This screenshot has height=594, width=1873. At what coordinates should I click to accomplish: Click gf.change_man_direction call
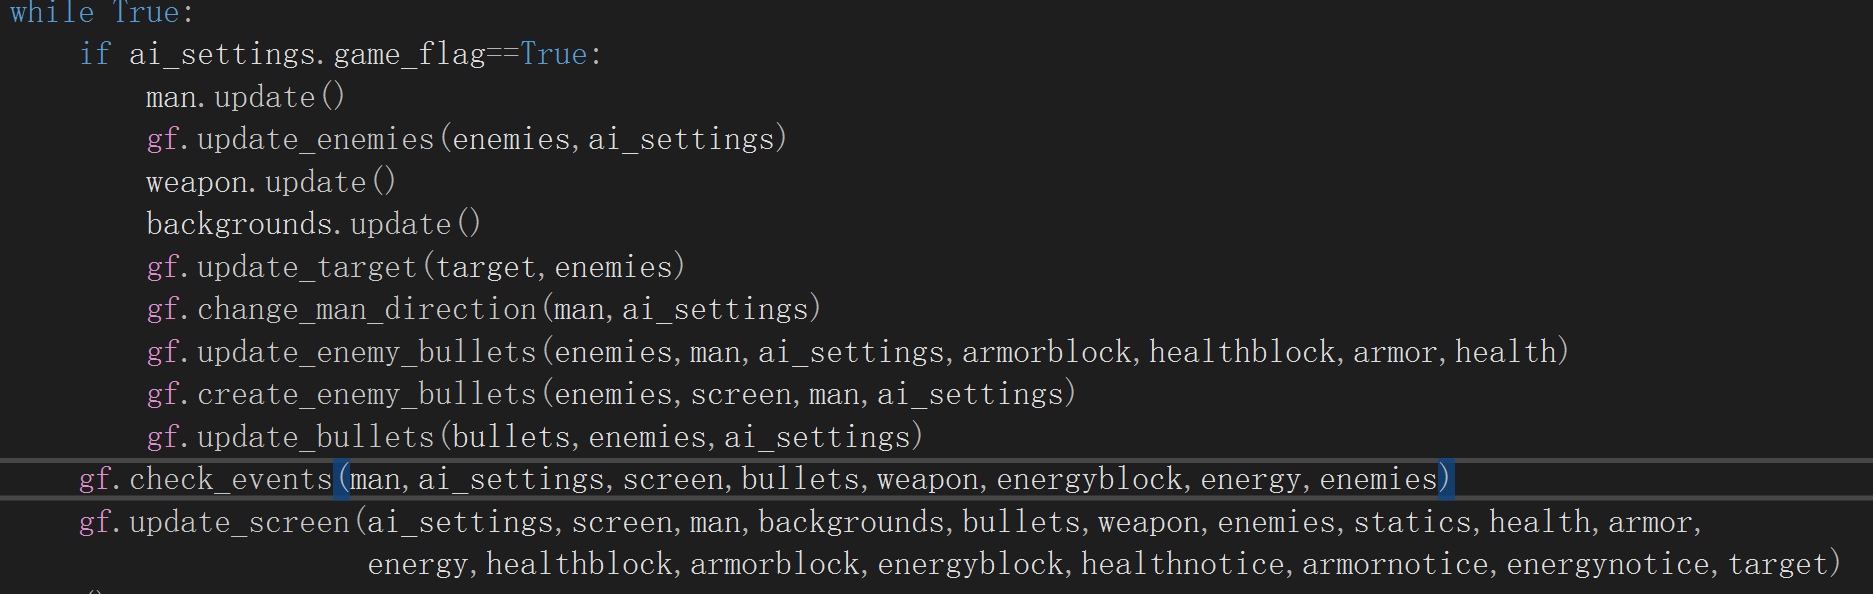(x=483, y=309)
